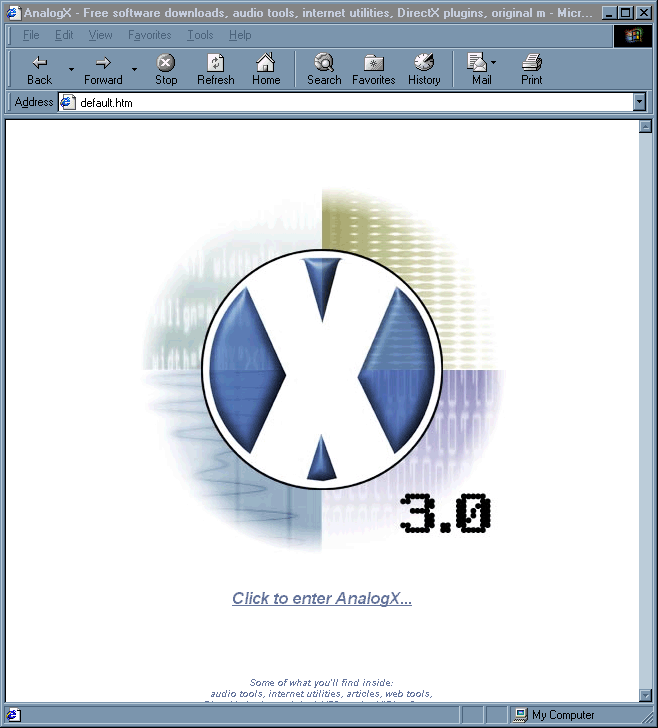The image size is (658, 728).
Task: Expand the Back button history dropdown arrow
Action: point(71,69)
